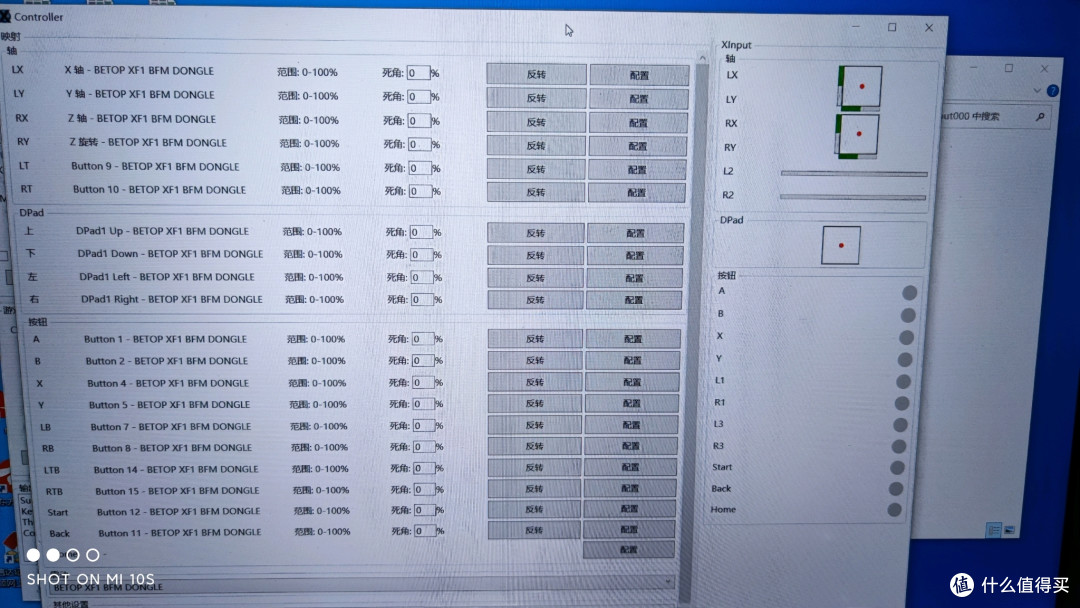Viewport: 1080px width, 608px height.
Task: Switch to details view icon in background window
Action: click(x=994, y=530)
